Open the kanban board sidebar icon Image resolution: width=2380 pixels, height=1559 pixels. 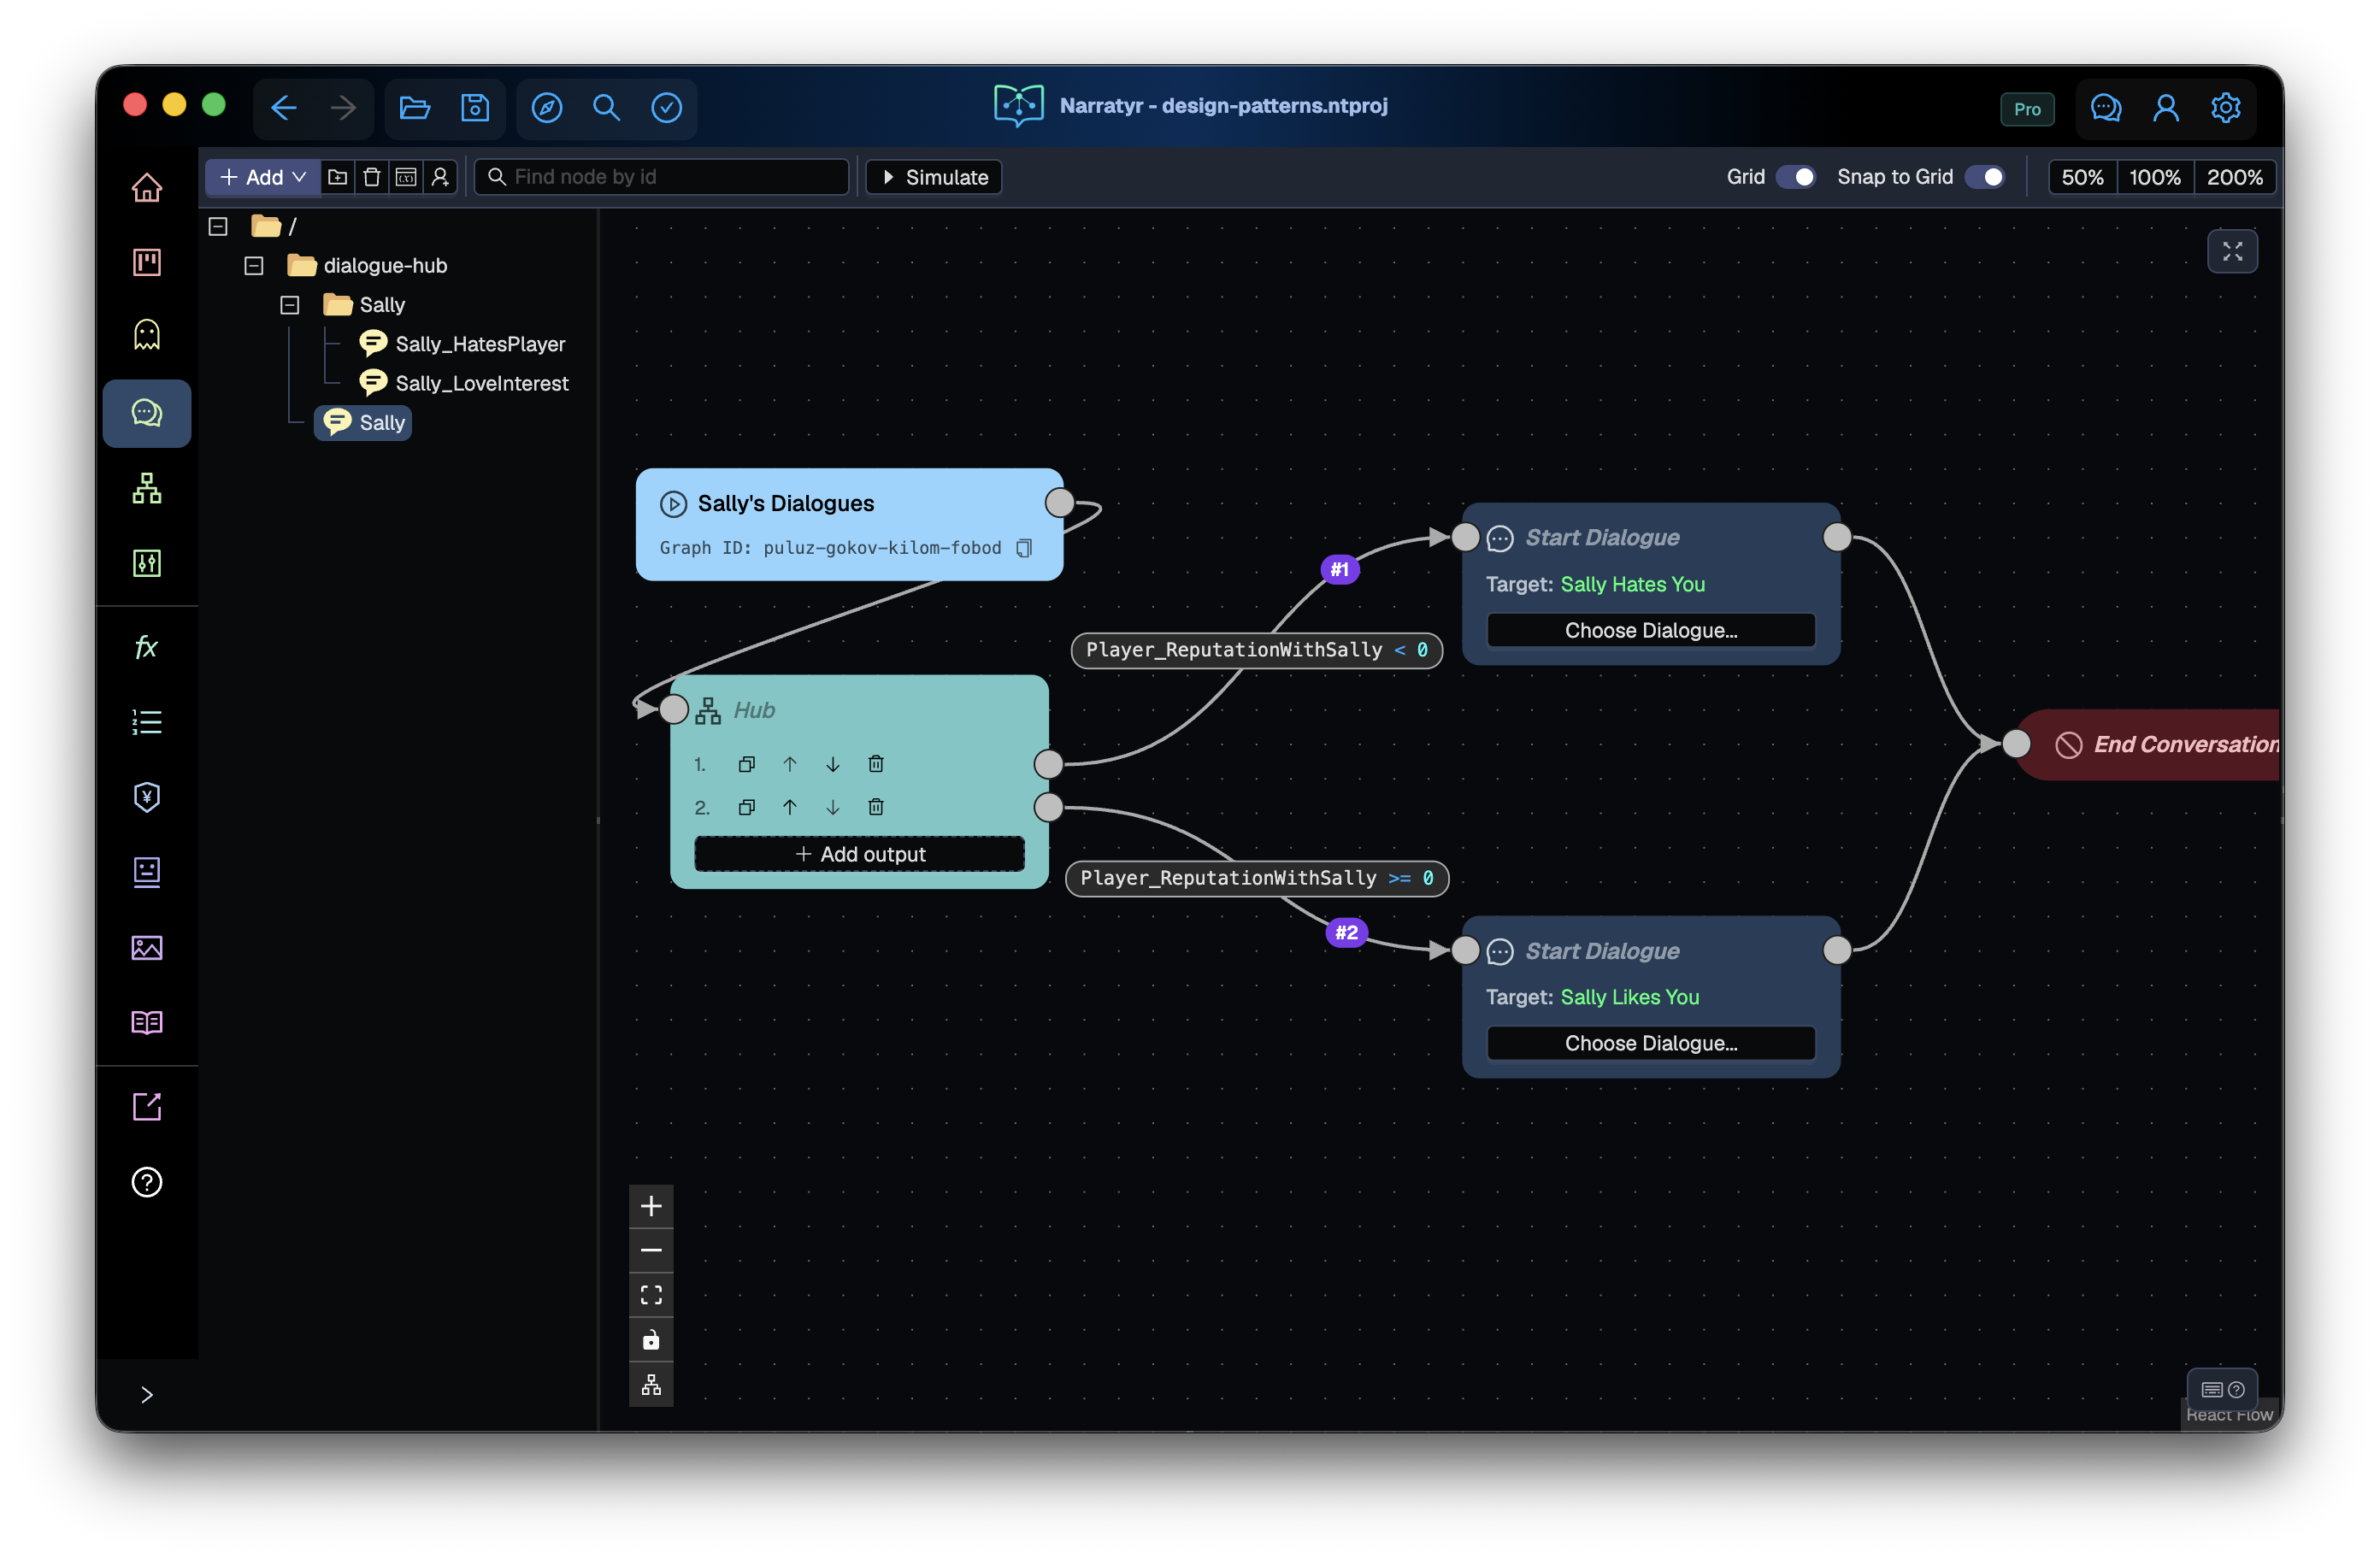147,262
